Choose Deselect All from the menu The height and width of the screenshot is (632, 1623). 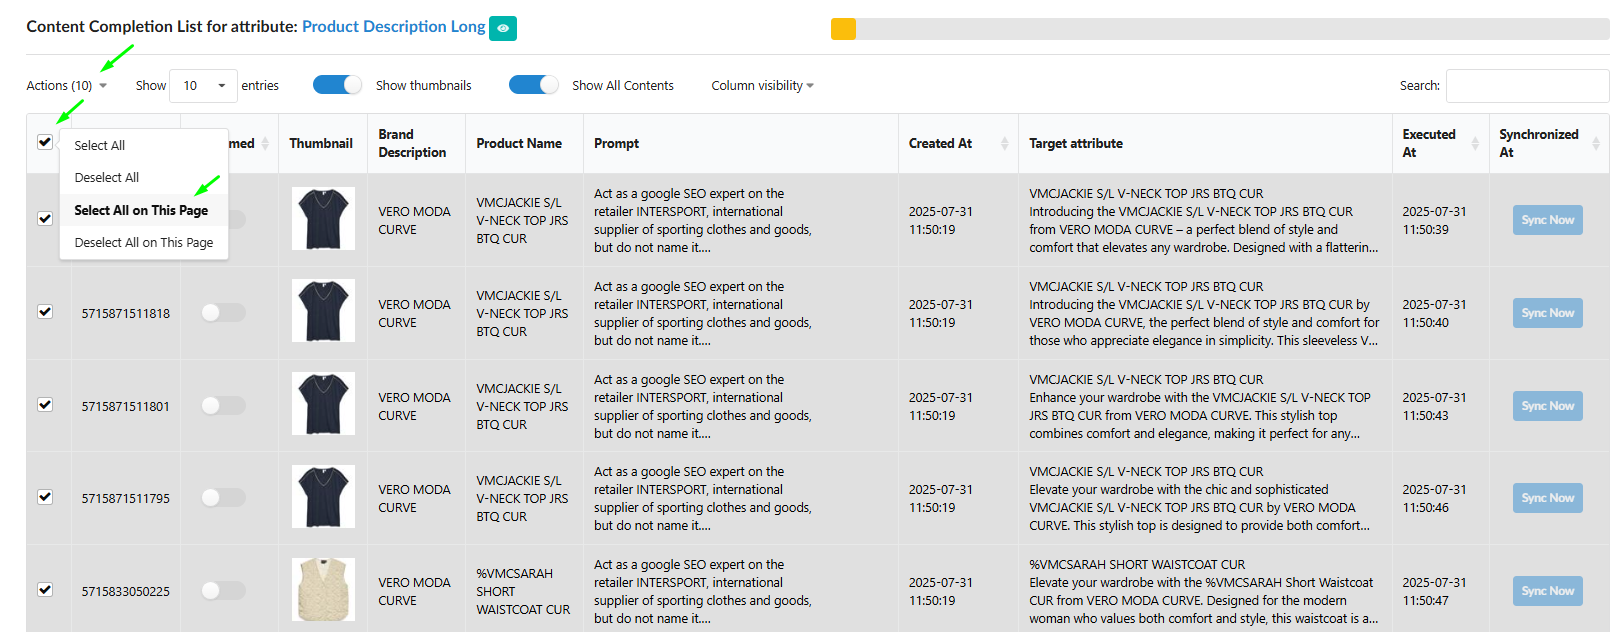pyautogui.click(x=144, y=177)
